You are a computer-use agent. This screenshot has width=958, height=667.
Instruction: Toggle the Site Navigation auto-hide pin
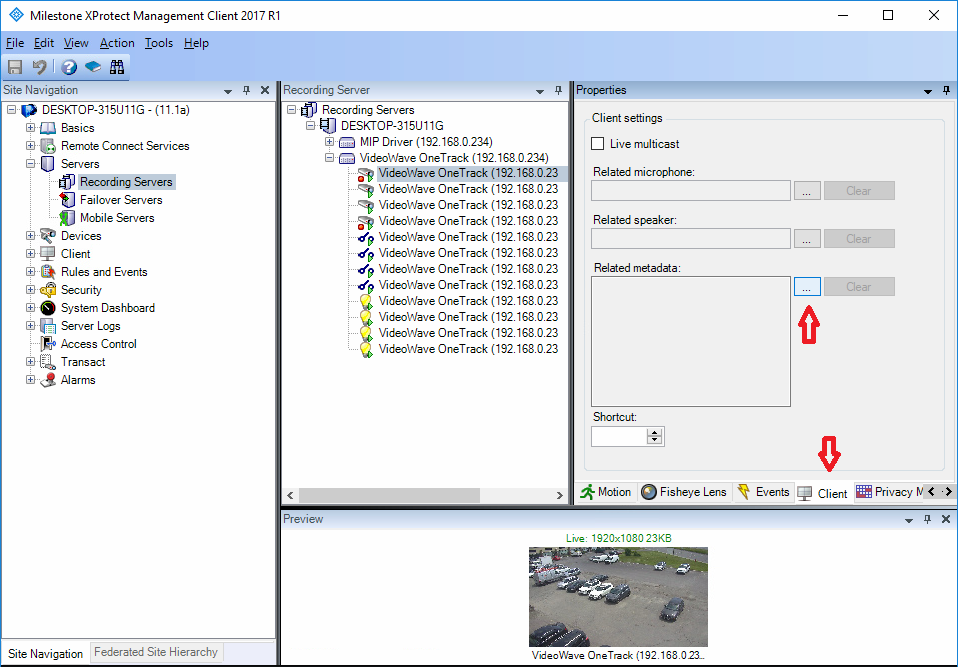coord(246,90)
